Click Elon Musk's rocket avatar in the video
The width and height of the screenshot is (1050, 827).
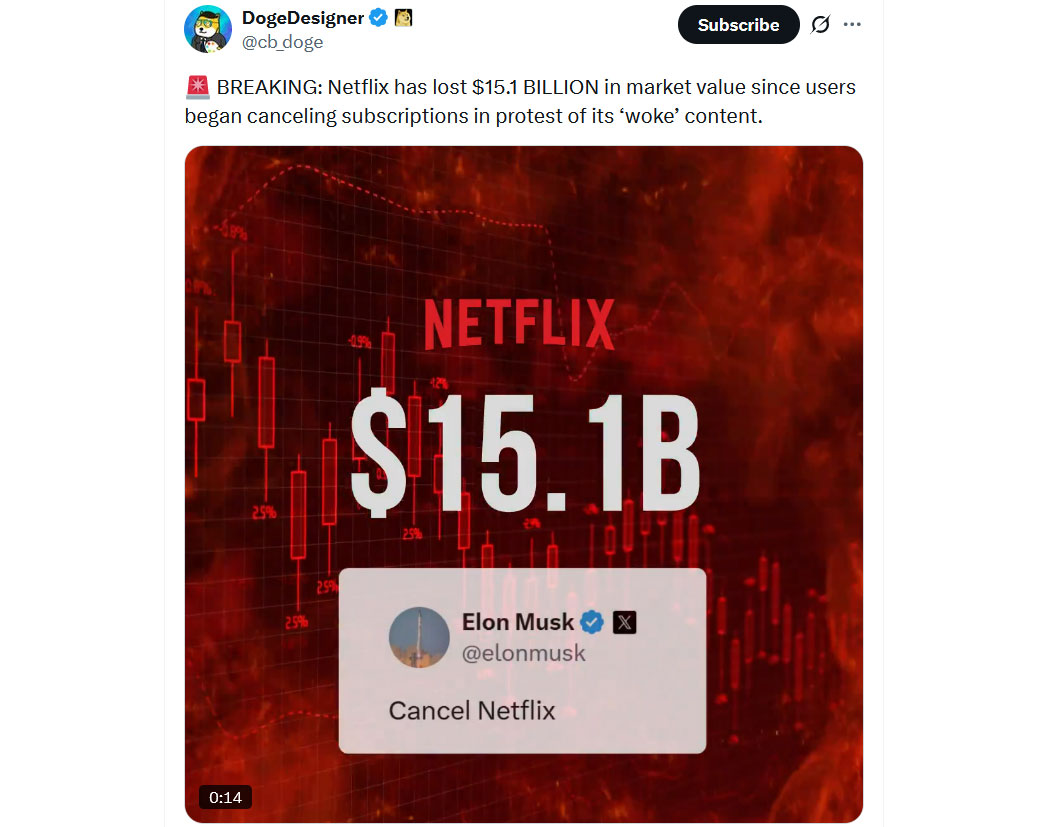click(419, 637)
